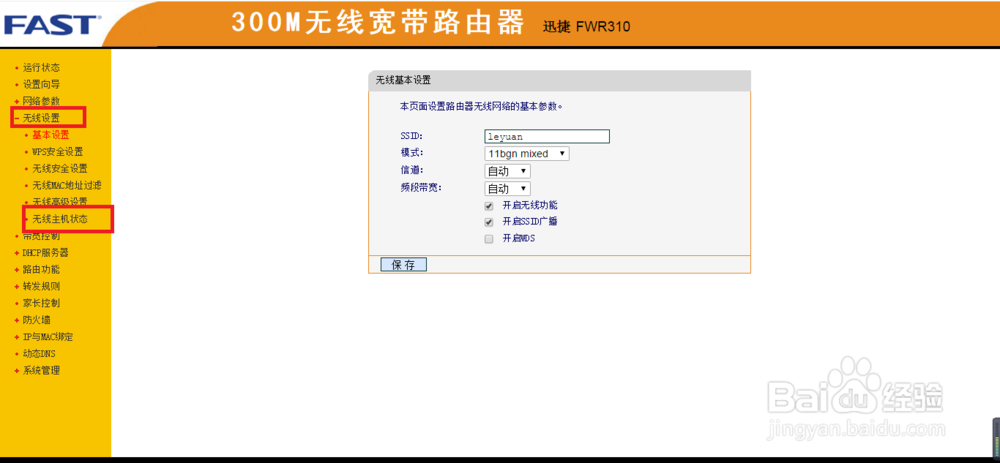This screenshot has height=463, width=1000.
Task: Expand the 网络参数 menu
Action: [41, 101]
